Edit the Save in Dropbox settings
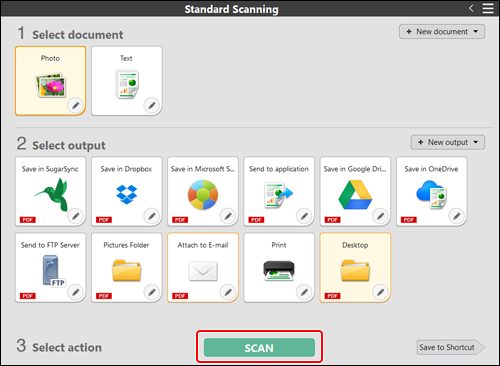500x366 pixels. (152, 216)
